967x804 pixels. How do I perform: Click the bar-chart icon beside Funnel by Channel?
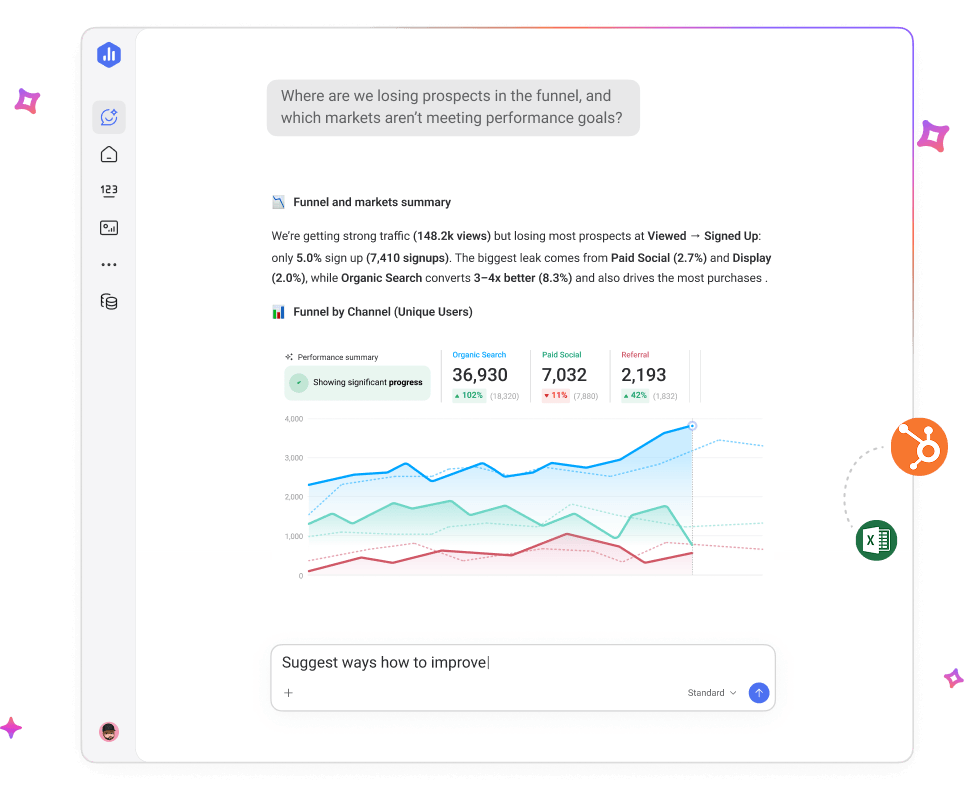pyautogui.click(x=278, y=311)
